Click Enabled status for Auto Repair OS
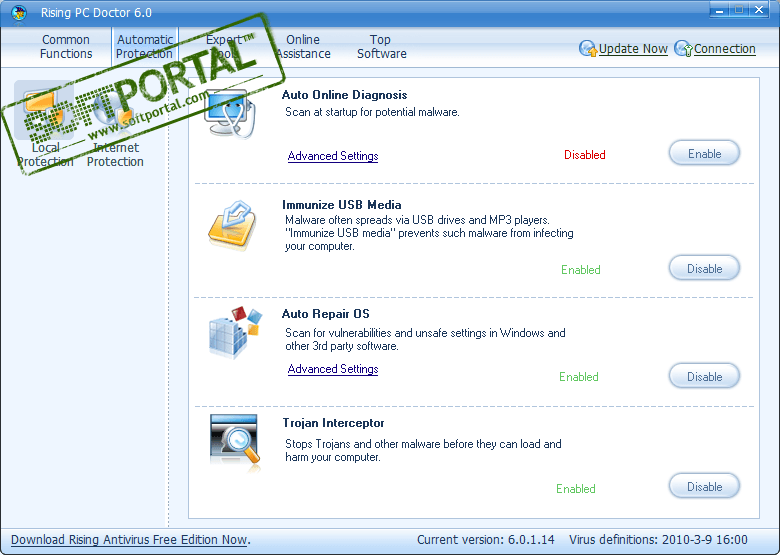The height and width of the screenshot is (555, 780). pos(579,376)
